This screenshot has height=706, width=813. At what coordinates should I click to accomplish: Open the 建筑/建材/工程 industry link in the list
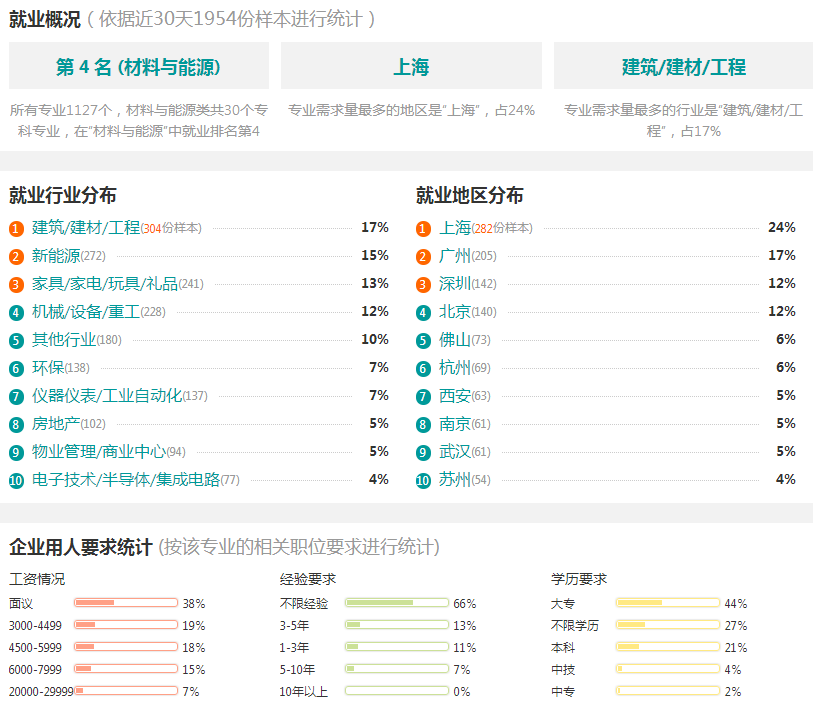coord(86,228)
